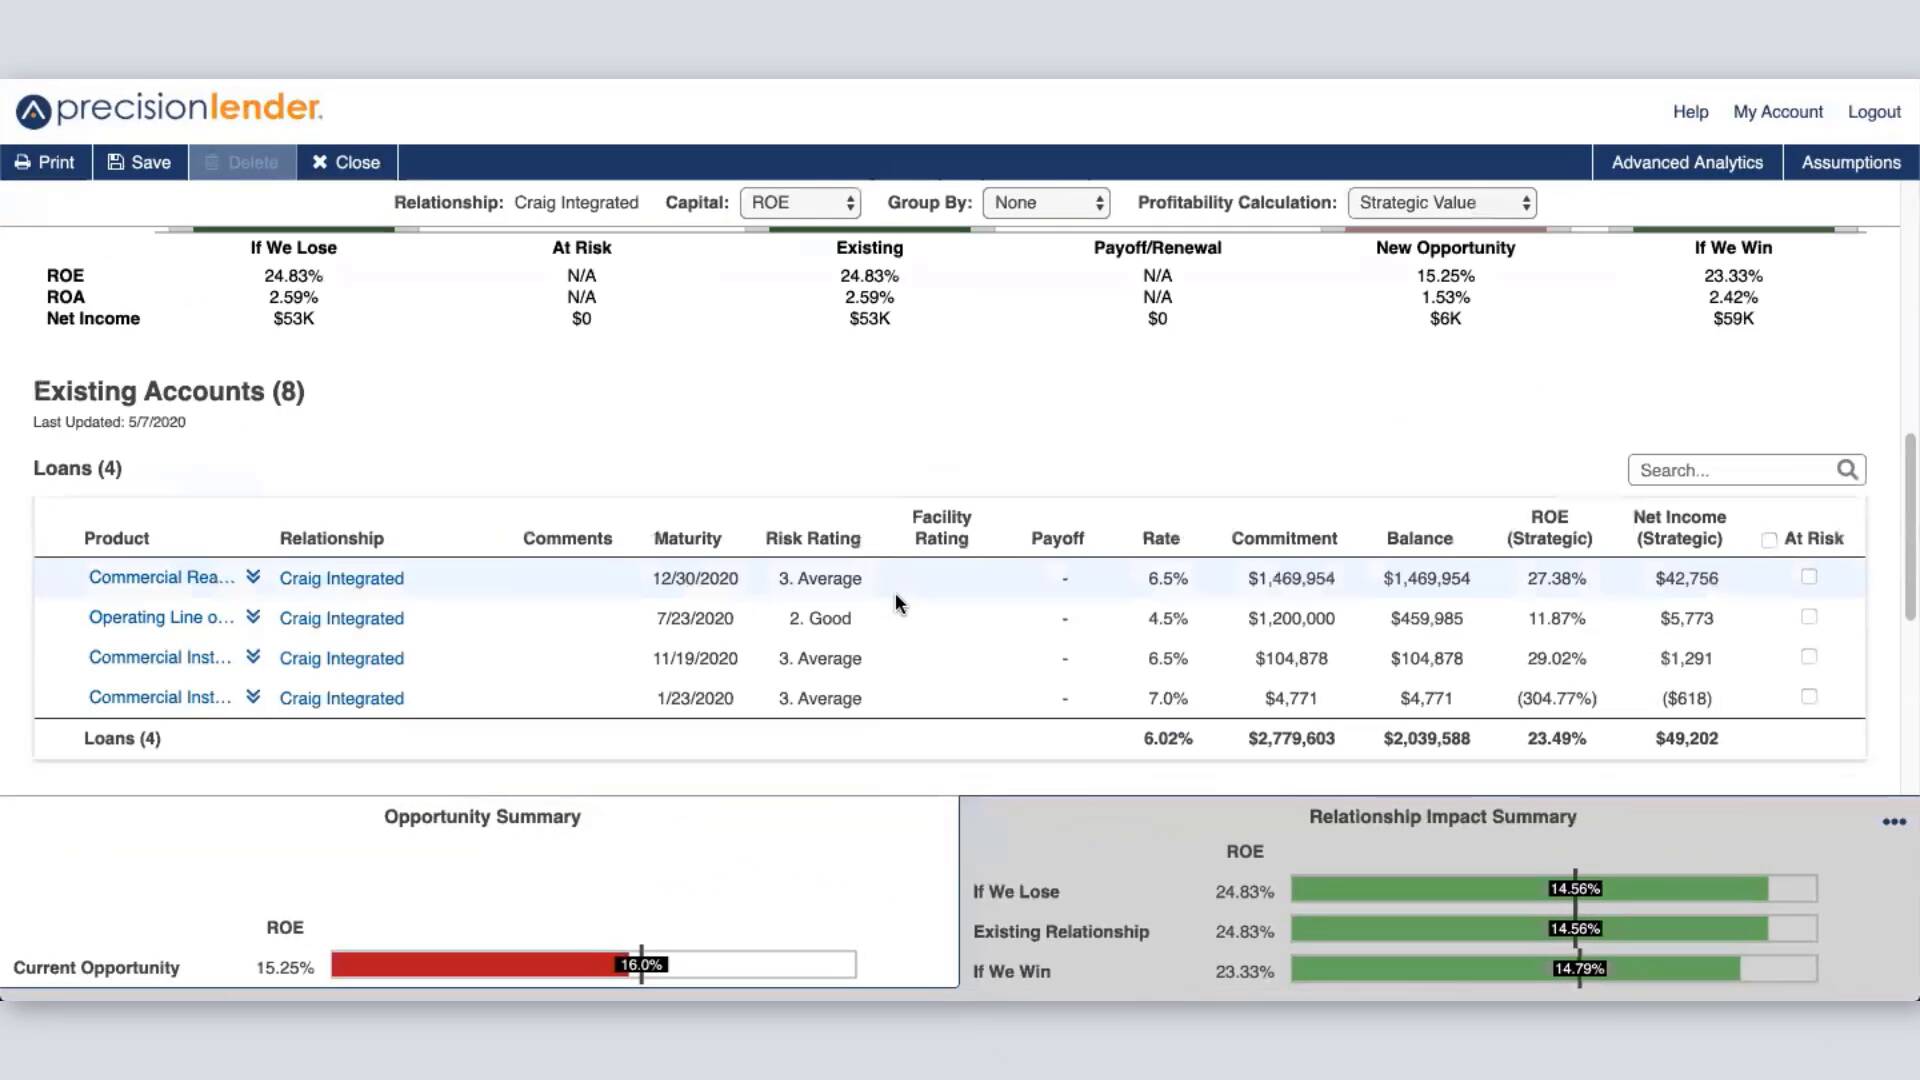Open the ellipsis menu on Relationship Impact Summary
Viewport: 1920px width, 1080px height.
[1894, 822]
